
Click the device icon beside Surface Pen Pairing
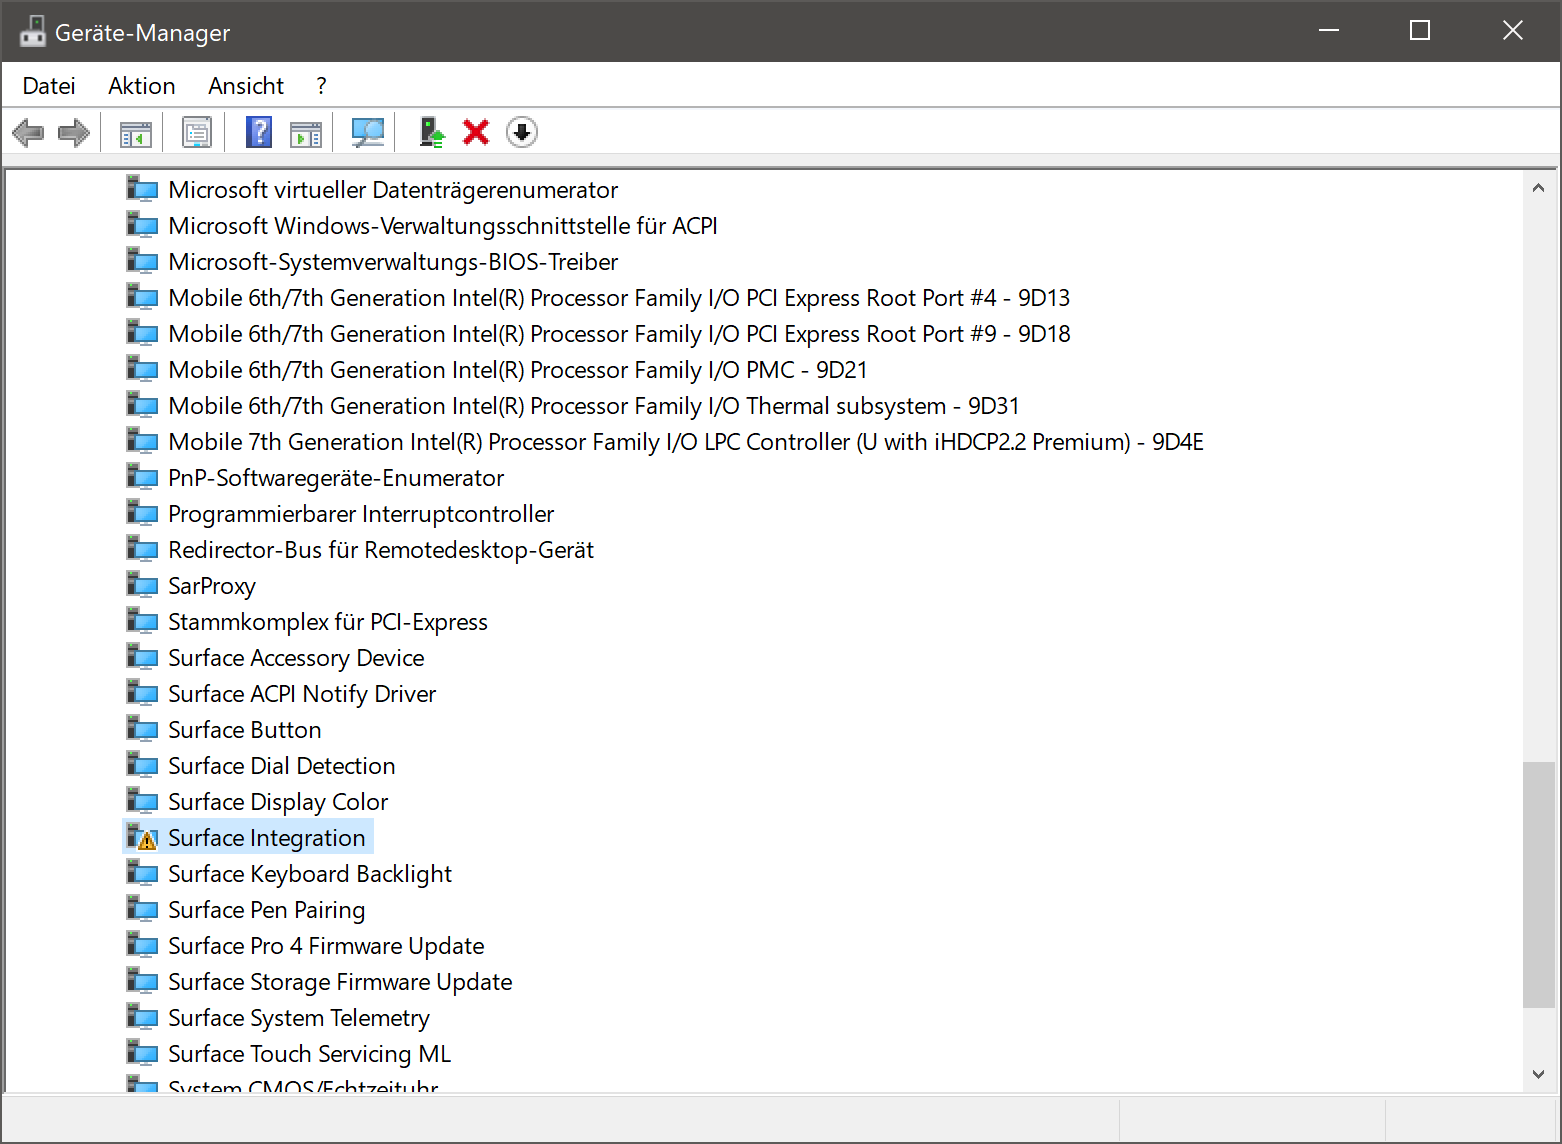tap(143, 910)
